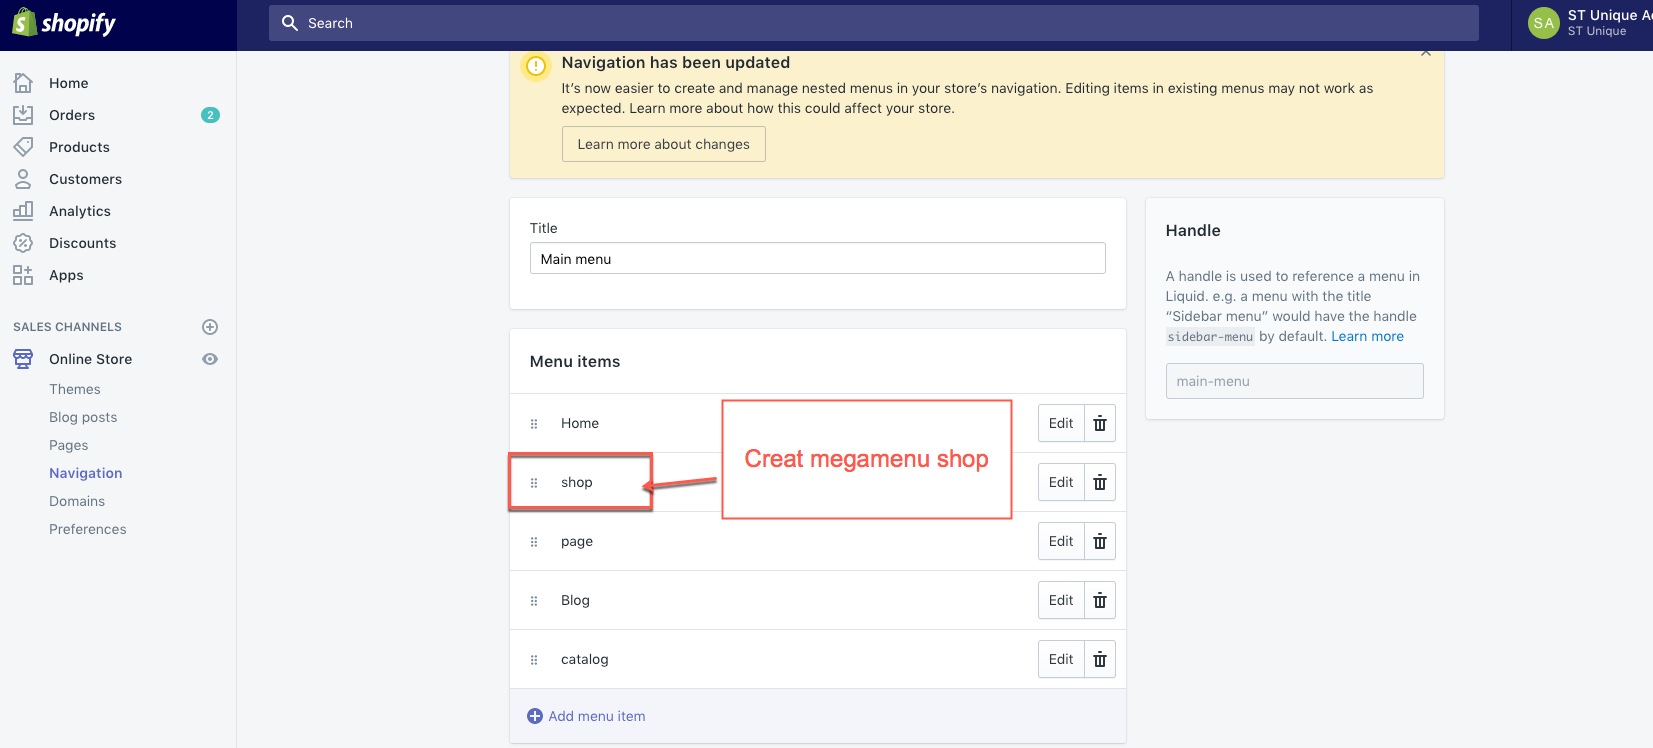
Task: Delete the shop menu item
Action: point(1100,482)
